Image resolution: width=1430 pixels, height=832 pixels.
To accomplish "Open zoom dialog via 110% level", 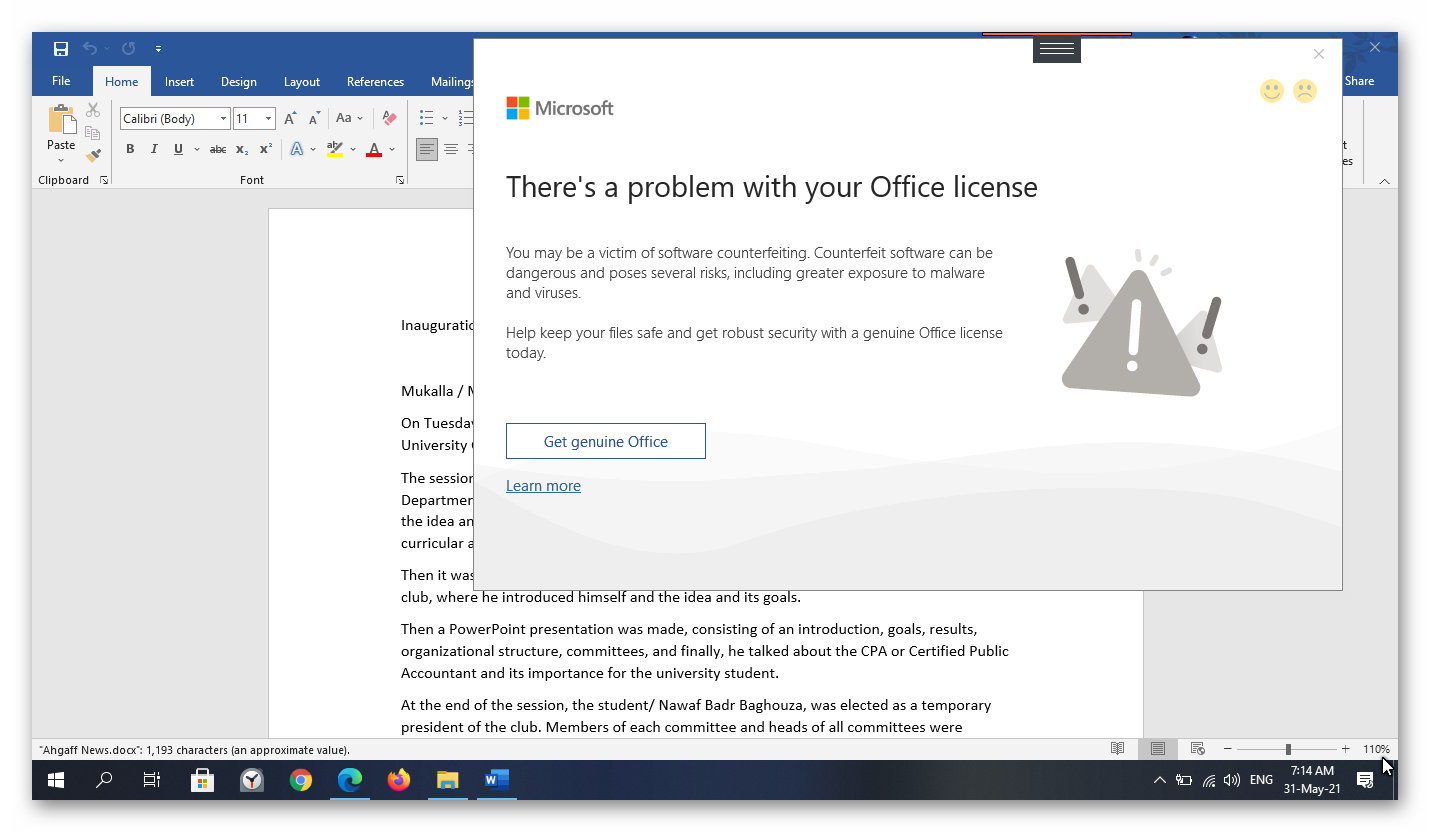I will (1376, 749).
